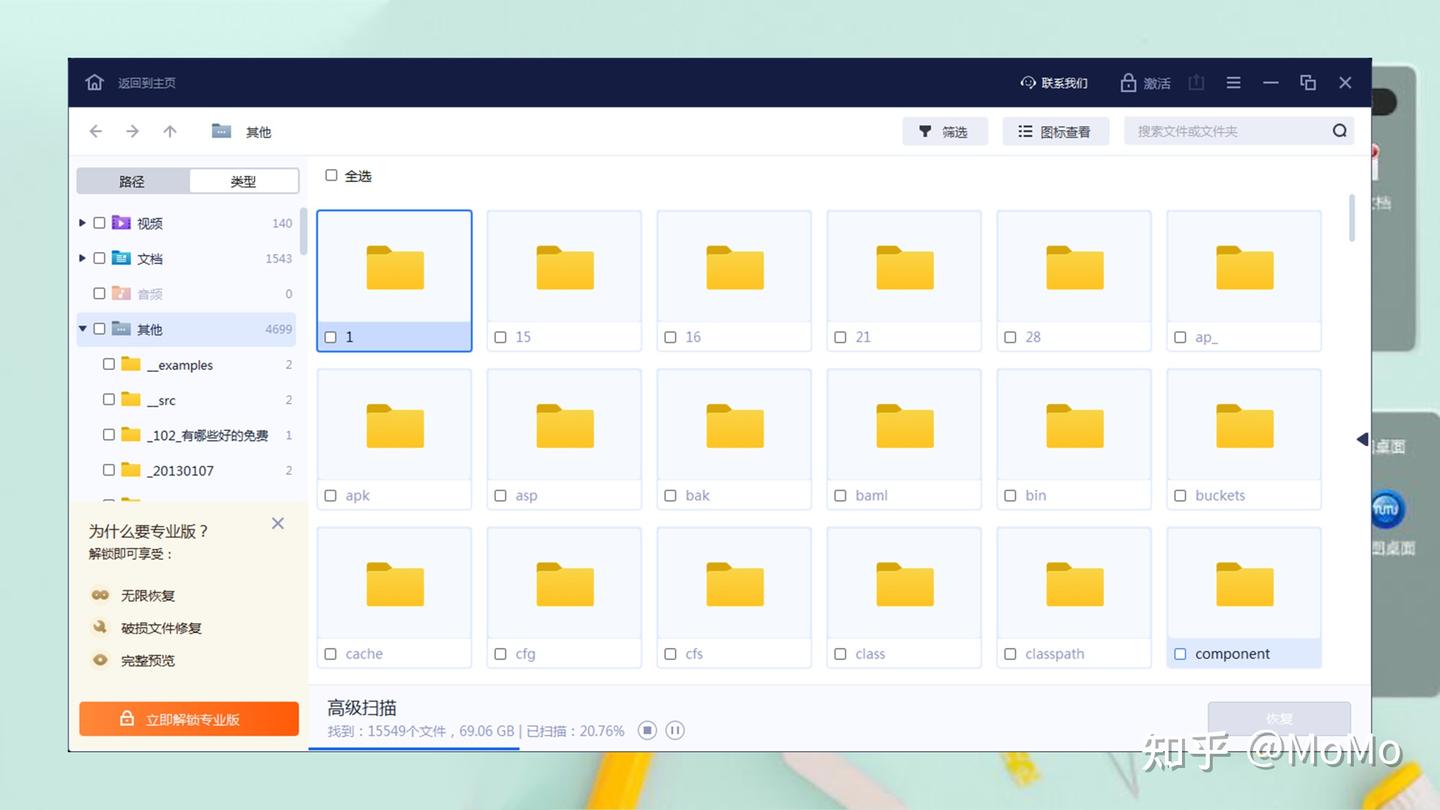This screenshot has height=810, width=1440.
Task: Open the apk folder icon
Action: pyautogui.click(x=394, y=425)
